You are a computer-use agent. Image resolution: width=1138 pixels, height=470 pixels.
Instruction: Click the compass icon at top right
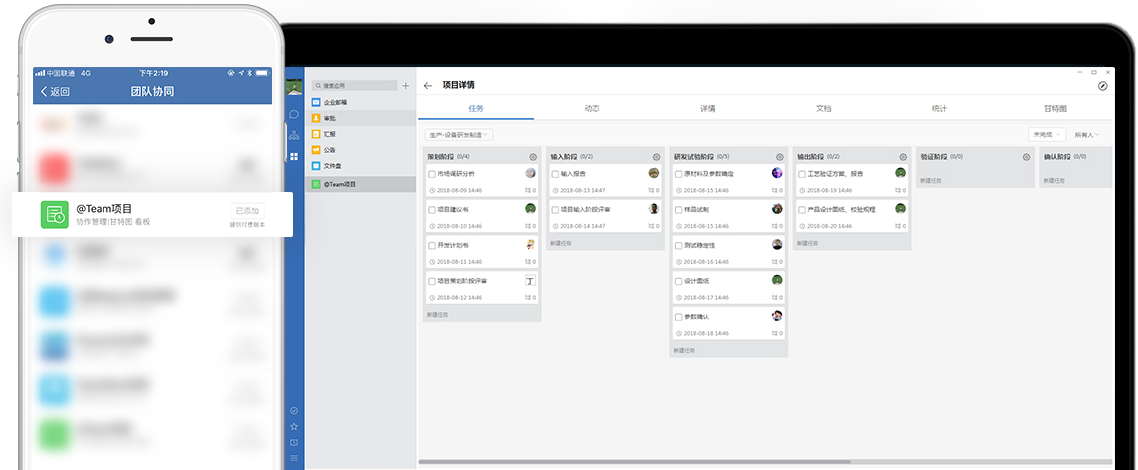(x=1102, y=86)
